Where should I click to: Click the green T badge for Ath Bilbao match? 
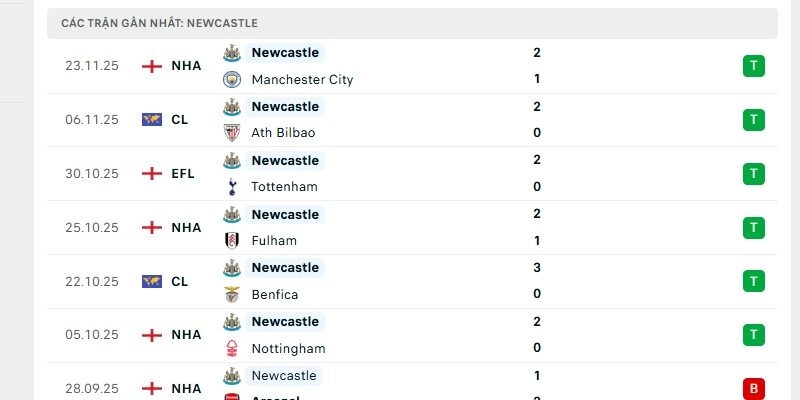point(753,120)
